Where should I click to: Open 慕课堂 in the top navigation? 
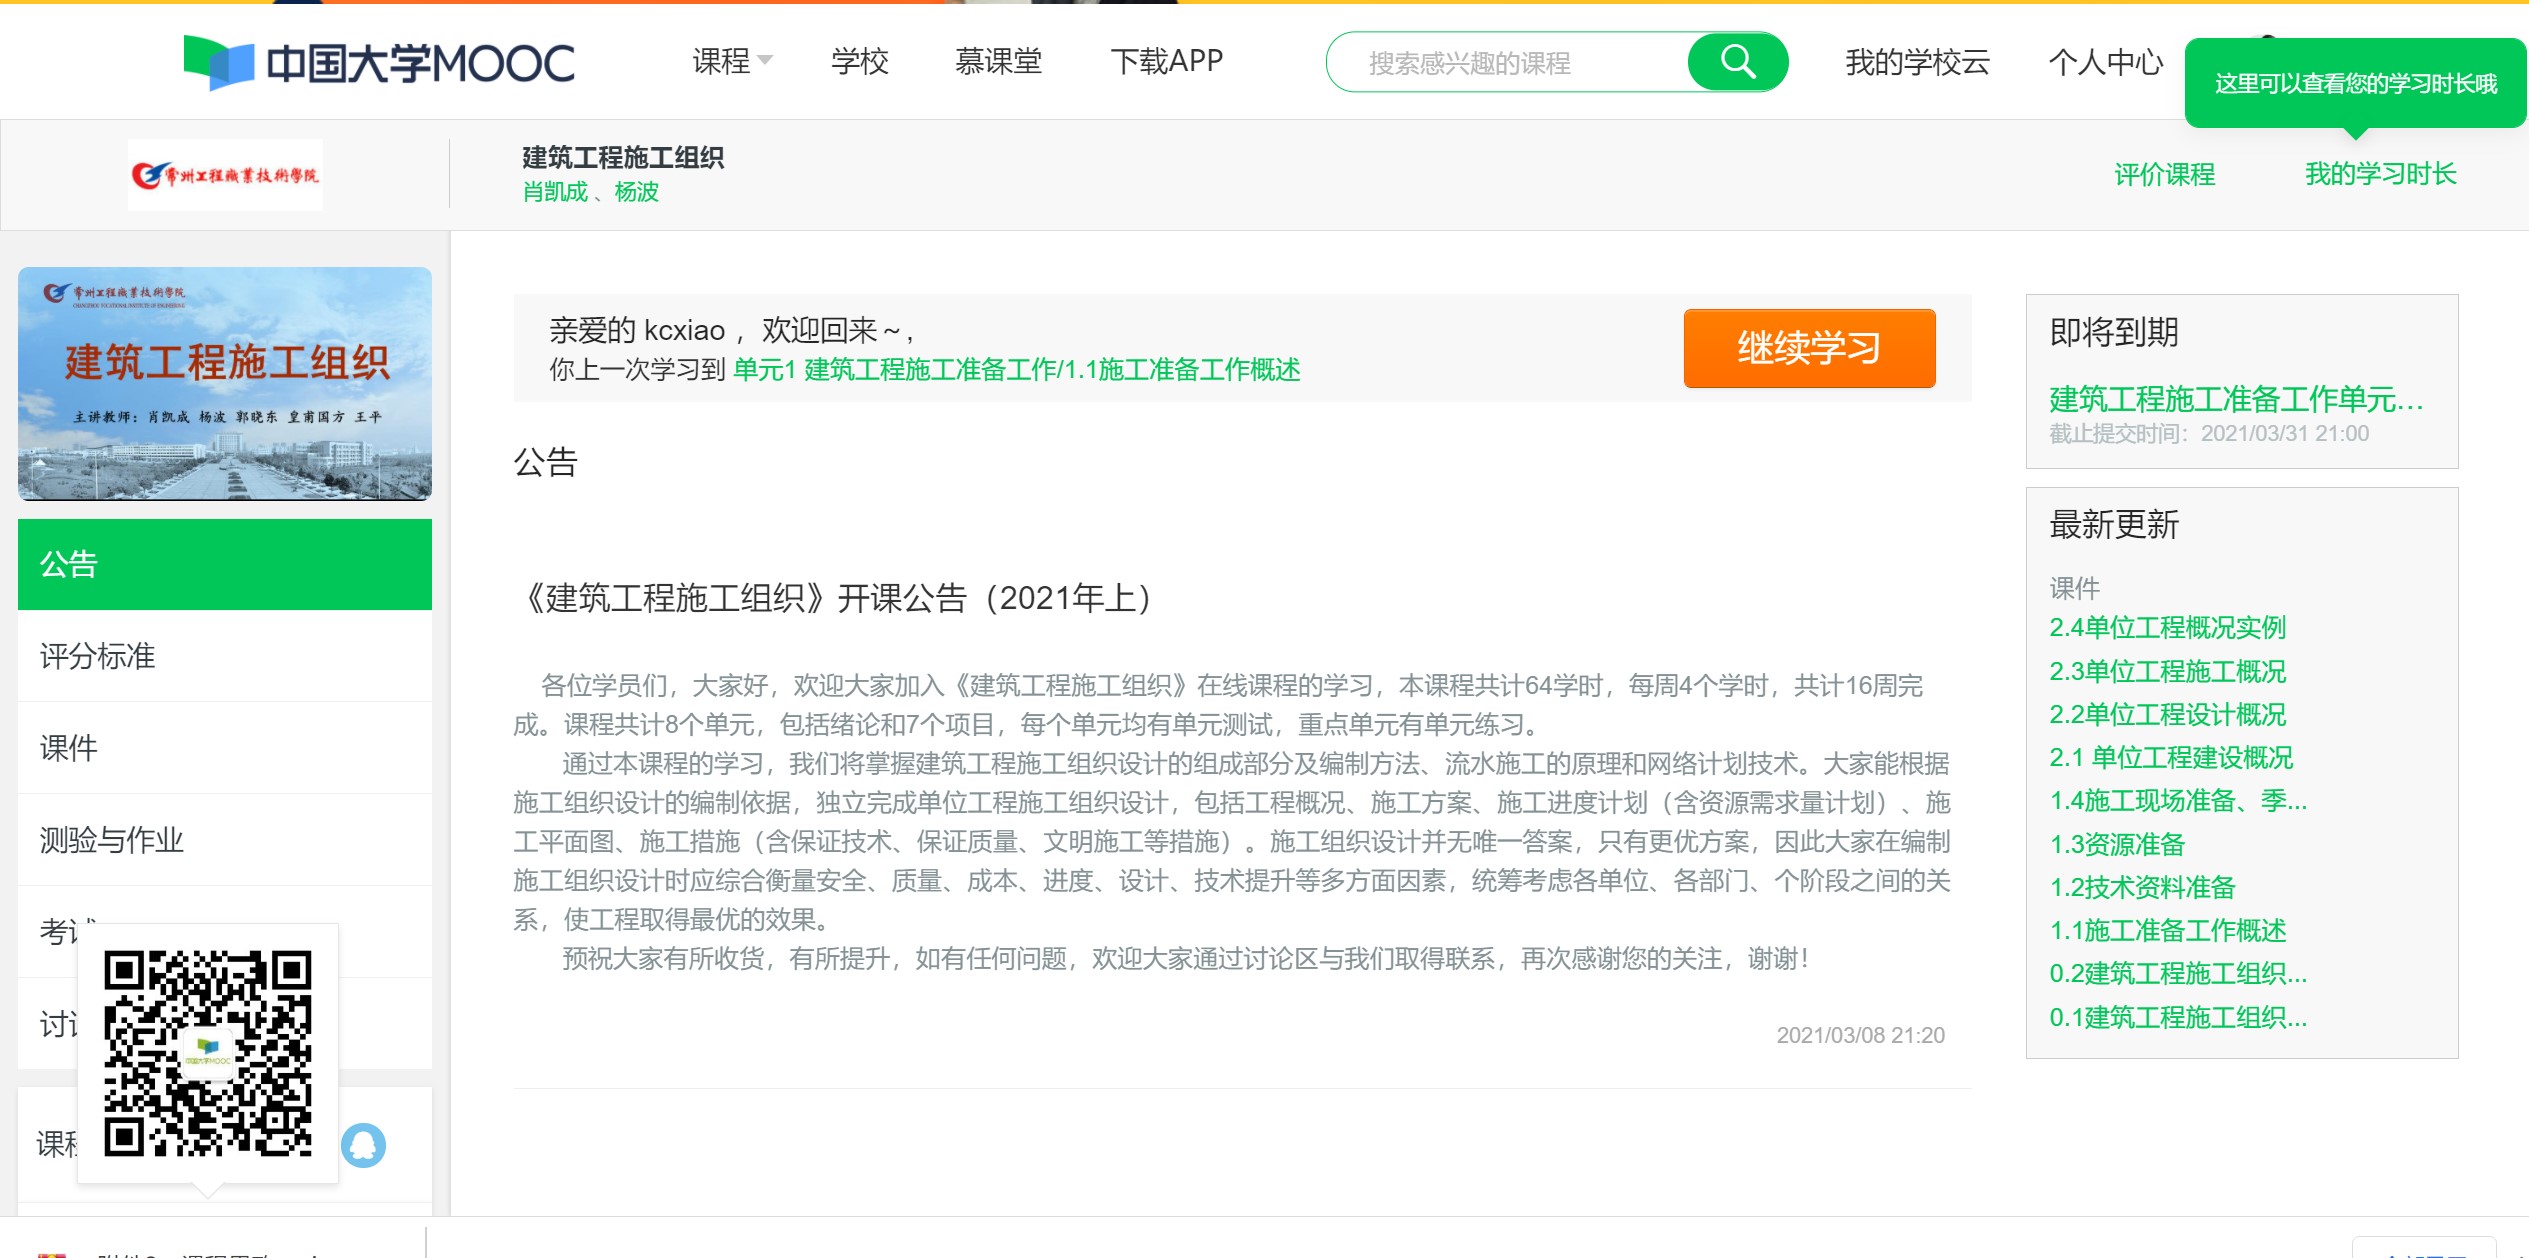click(x=998, y=62)
